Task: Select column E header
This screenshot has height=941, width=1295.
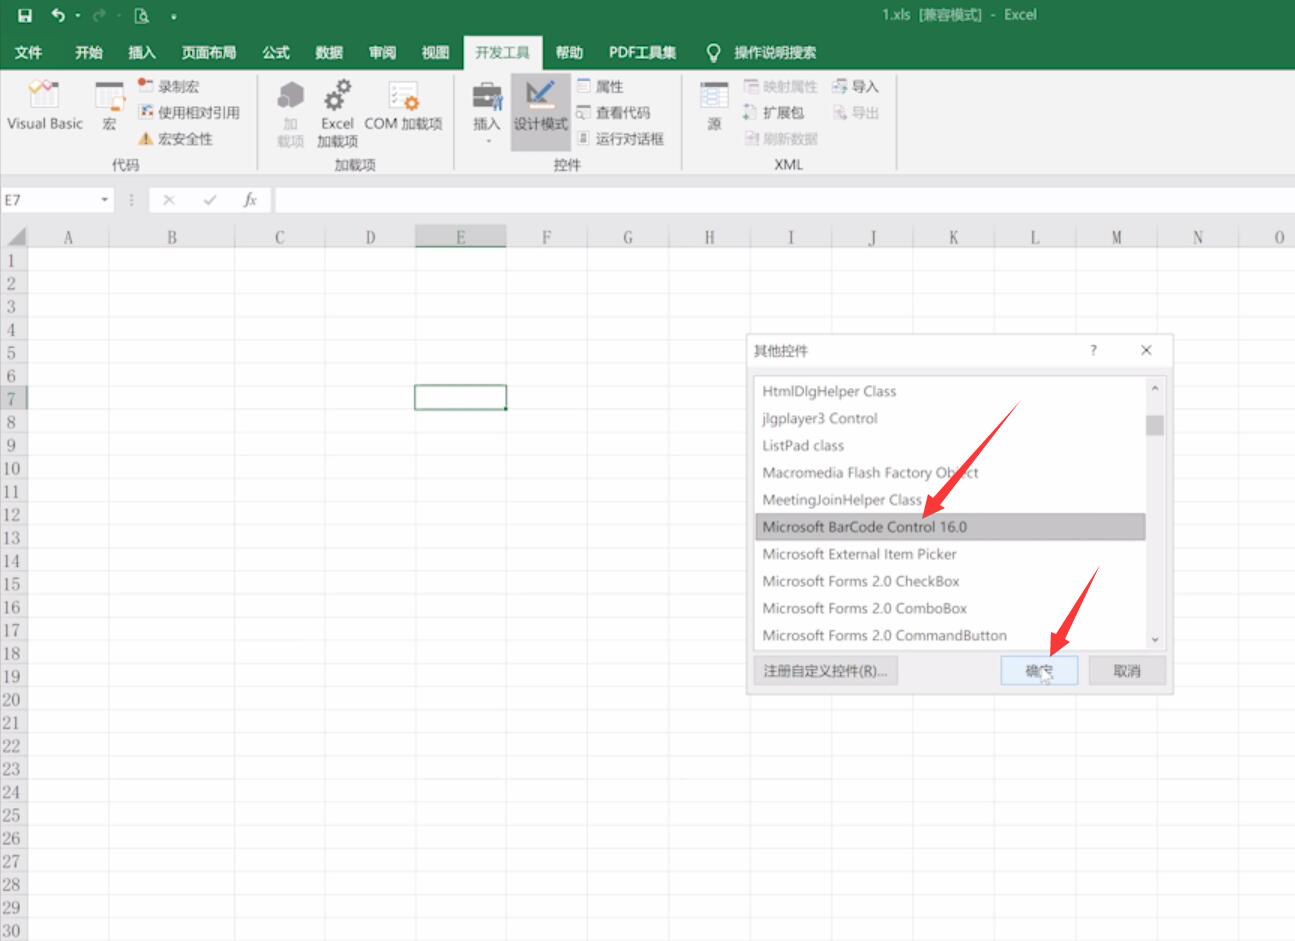Action: pos(461,237)
